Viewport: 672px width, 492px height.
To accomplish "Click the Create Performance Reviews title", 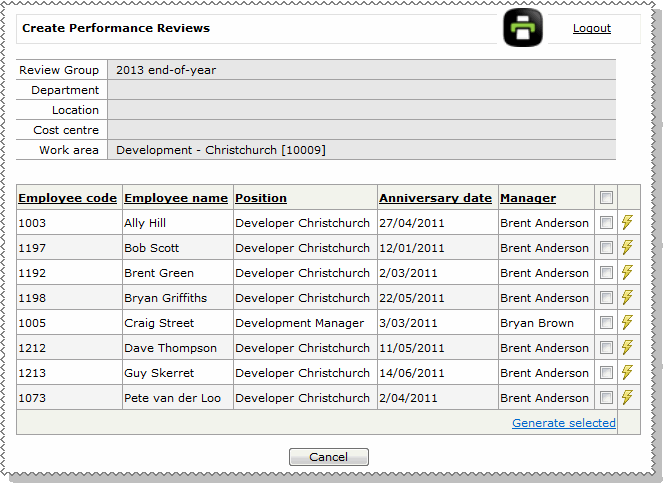I will tap(116, 28).
